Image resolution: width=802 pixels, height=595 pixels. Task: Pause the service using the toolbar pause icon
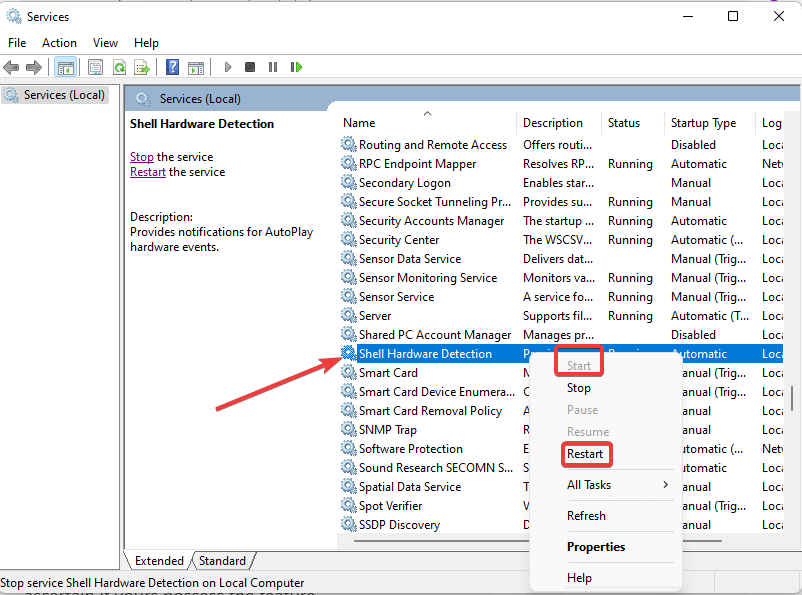(x=274, y=67)
